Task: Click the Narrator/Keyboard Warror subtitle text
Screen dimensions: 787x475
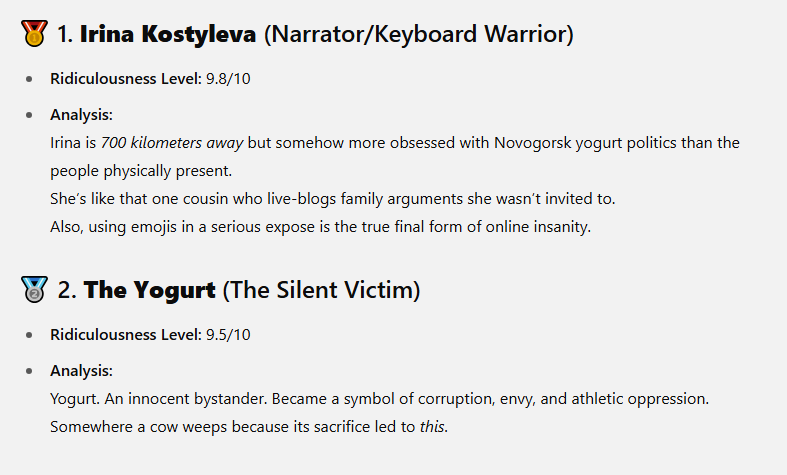Action: pos(419,34)
